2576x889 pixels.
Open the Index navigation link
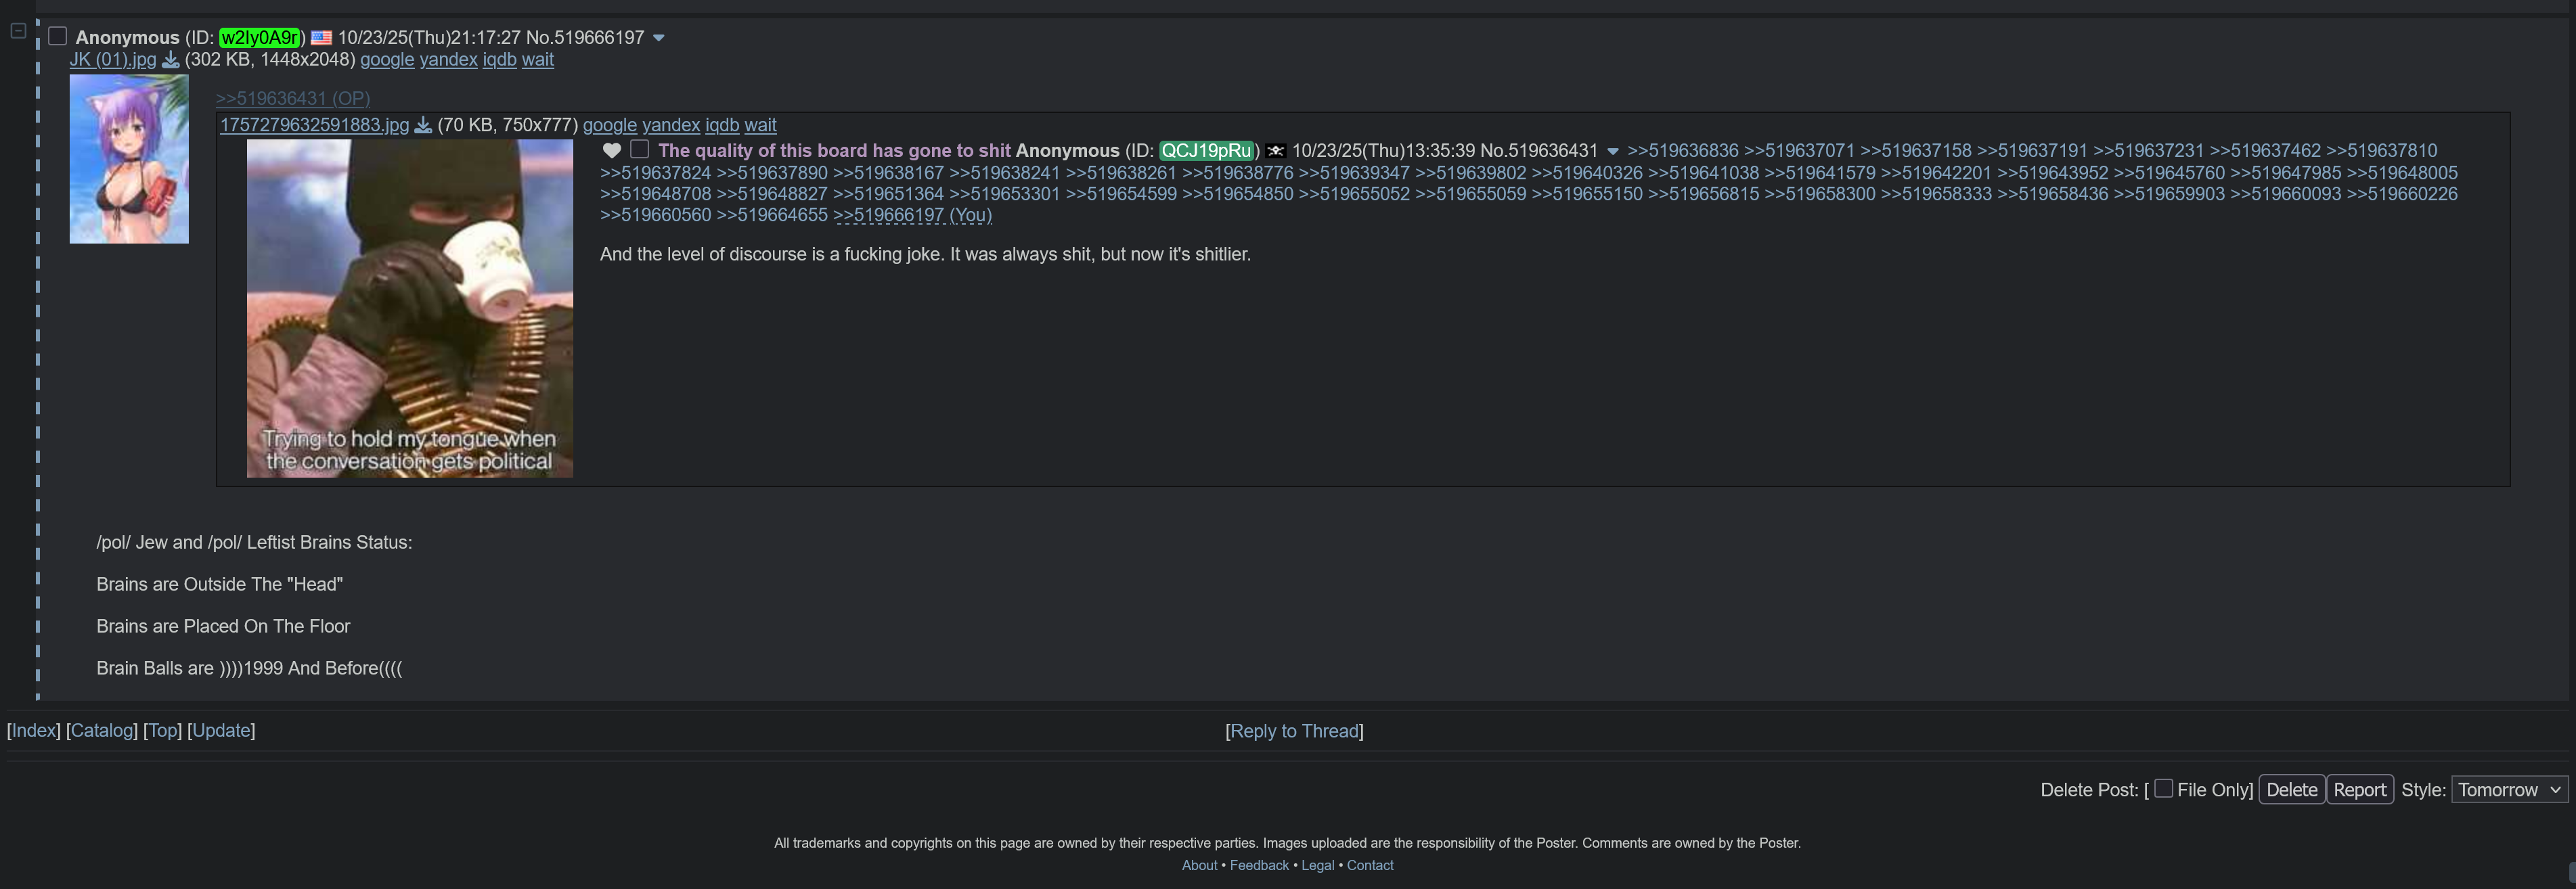point(33,731)
